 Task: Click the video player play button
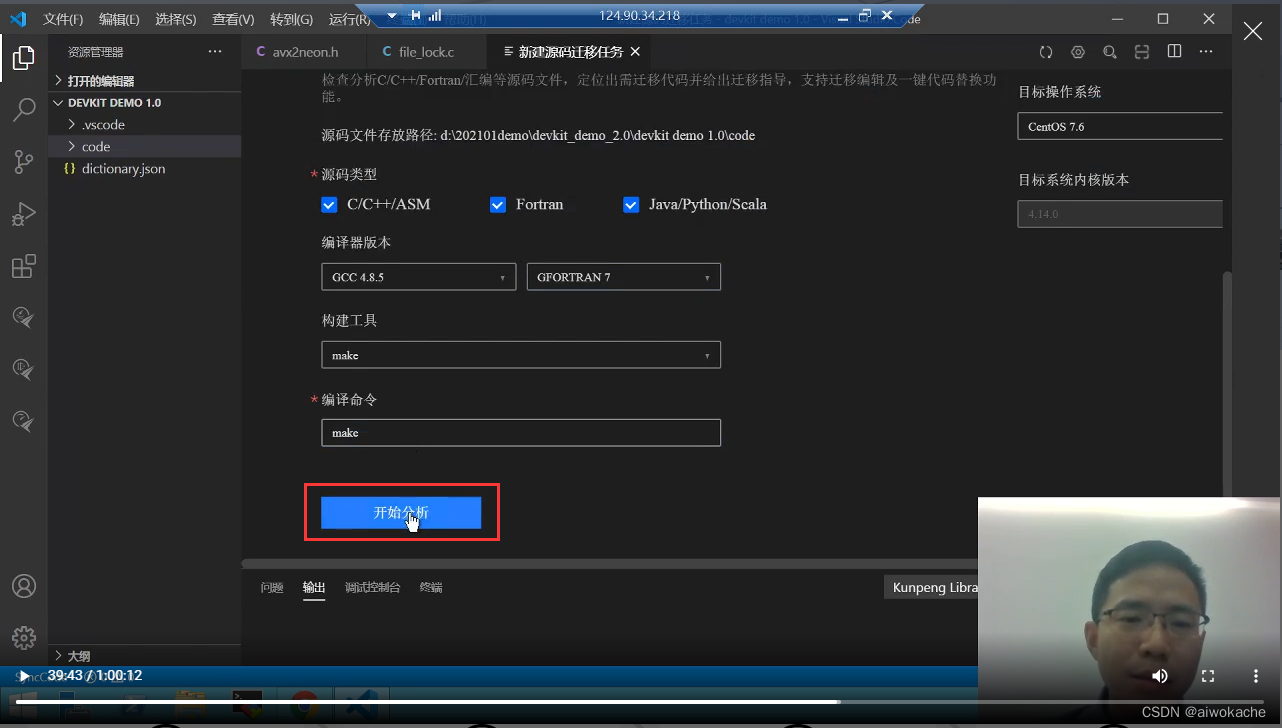pos(25,676)
